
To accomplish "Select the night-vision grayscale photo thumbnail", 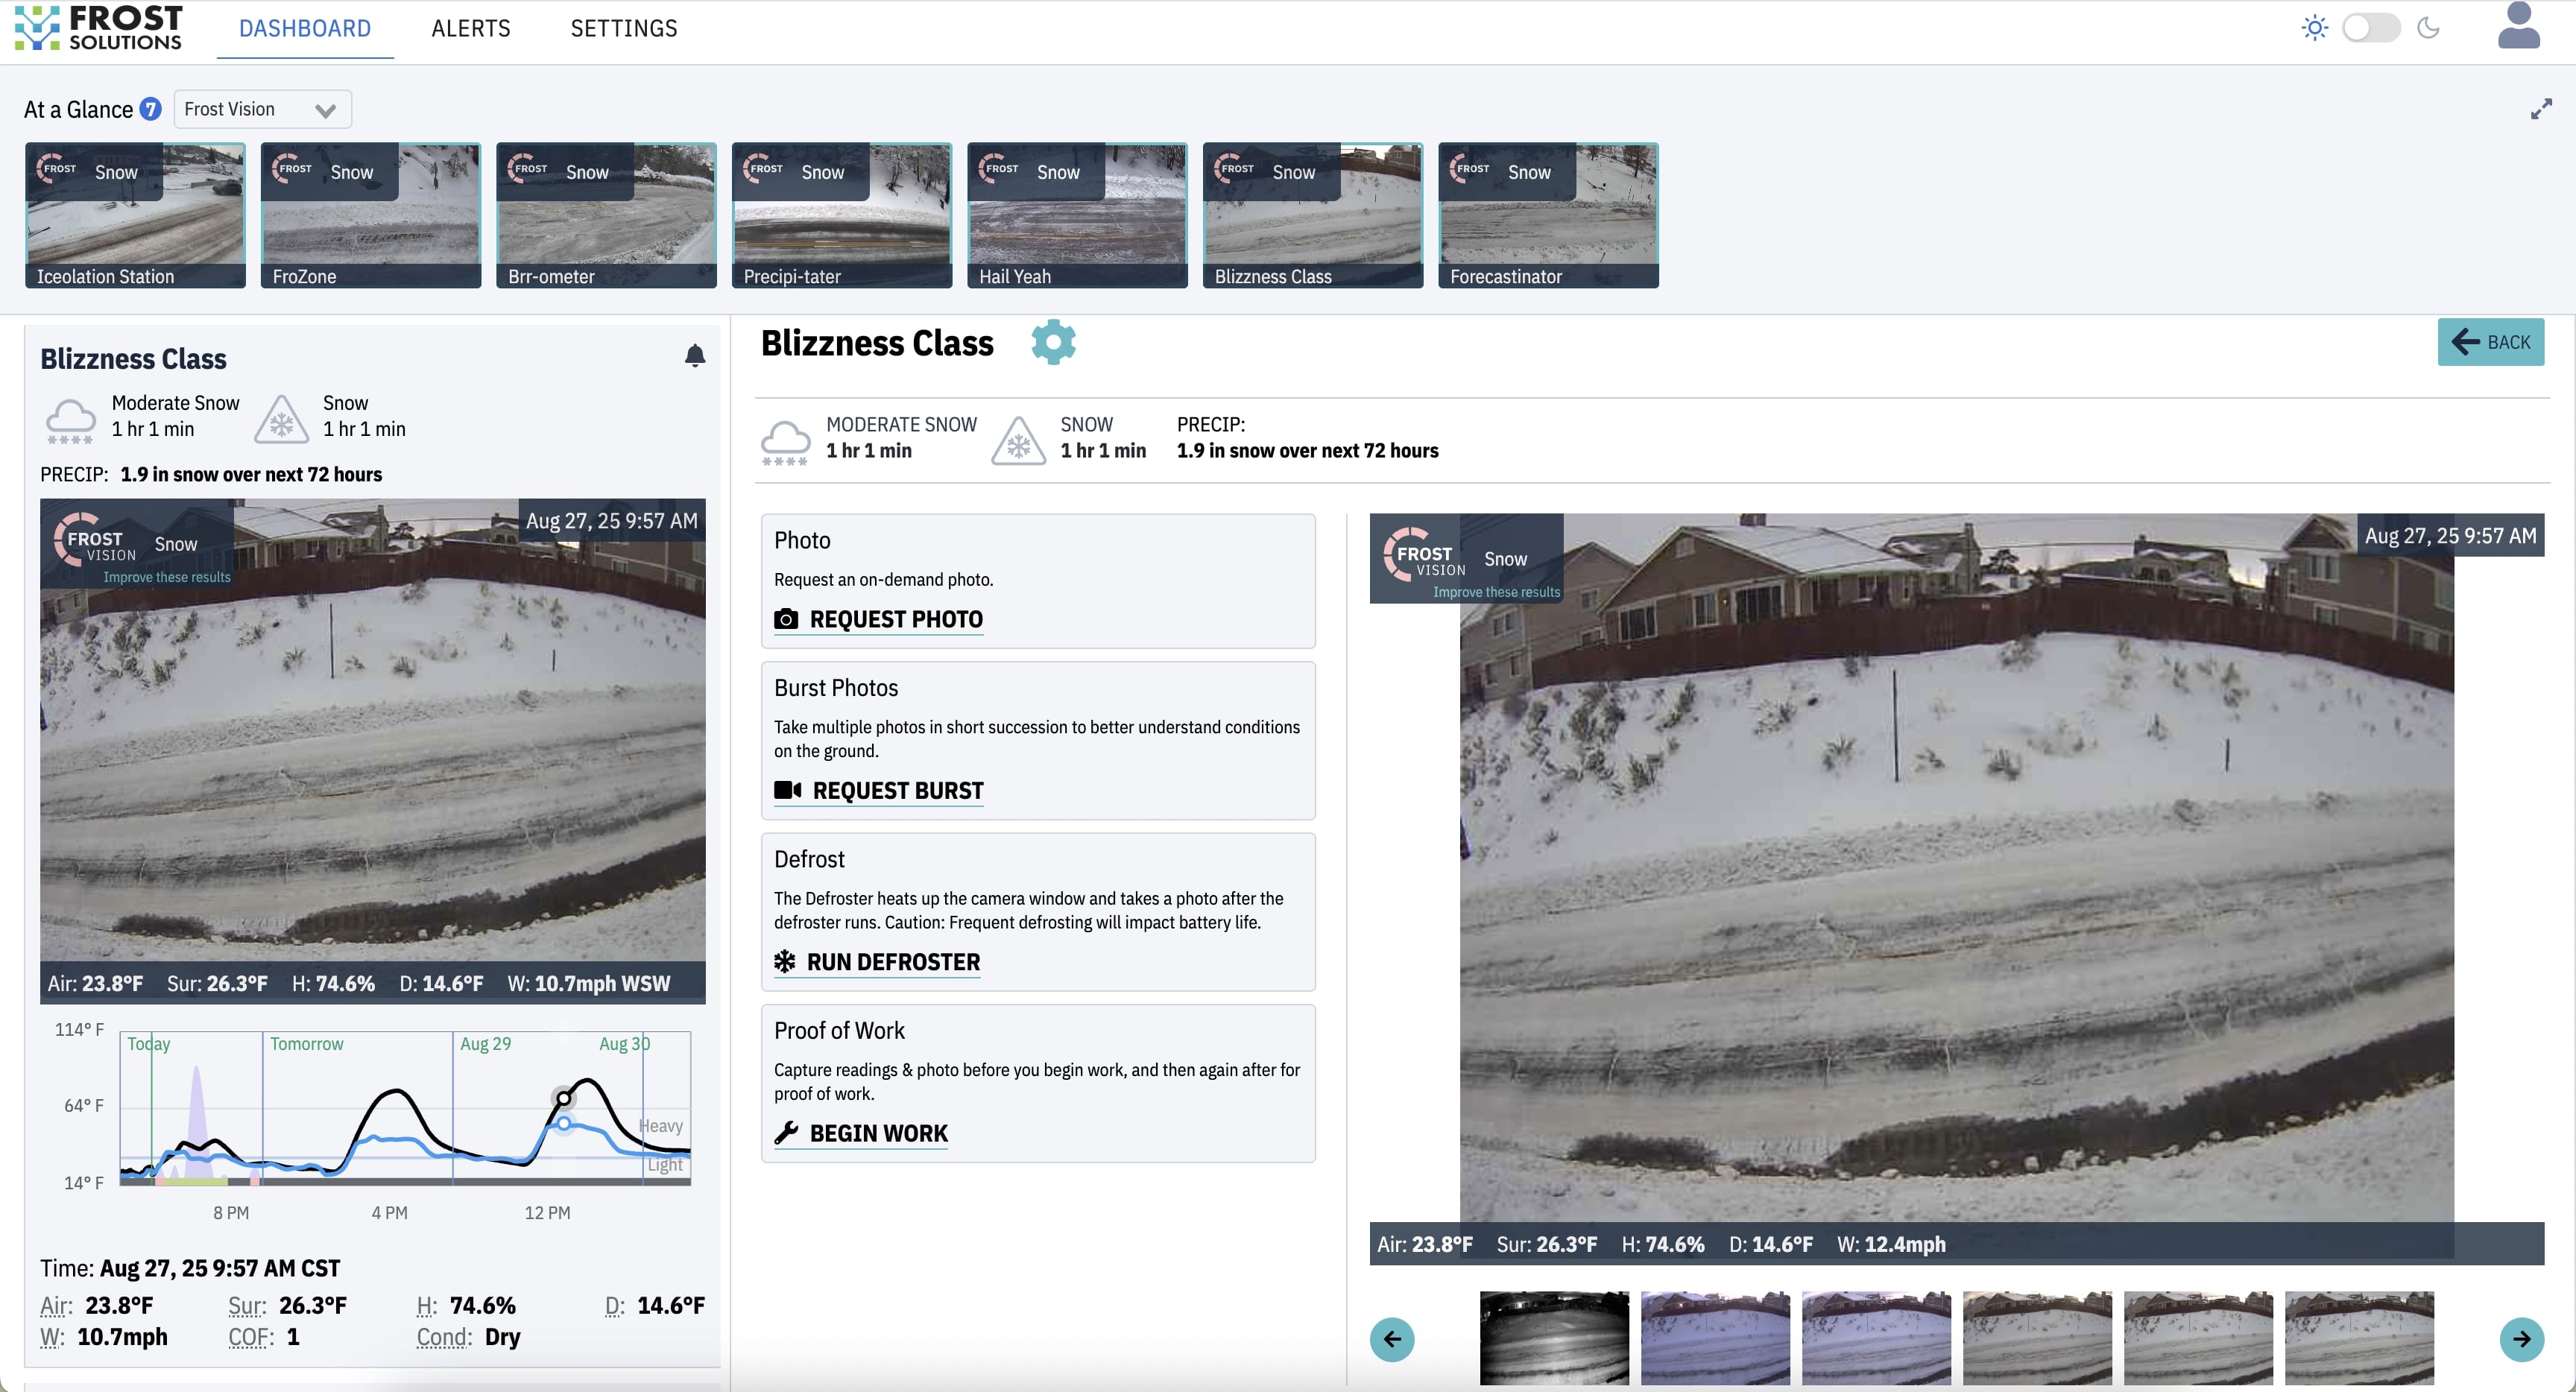I will [1554, 1338].
